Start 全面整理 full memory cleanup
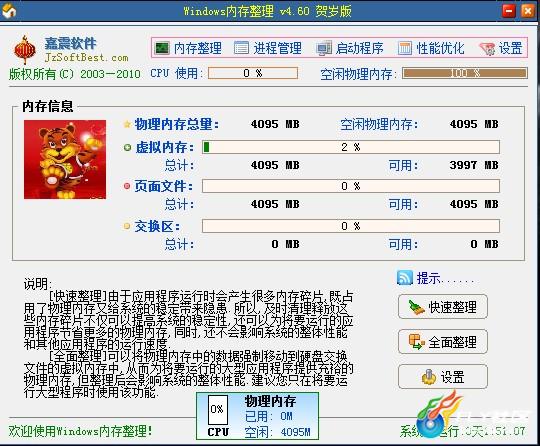540x446 pixels. [x=443, y=342]
